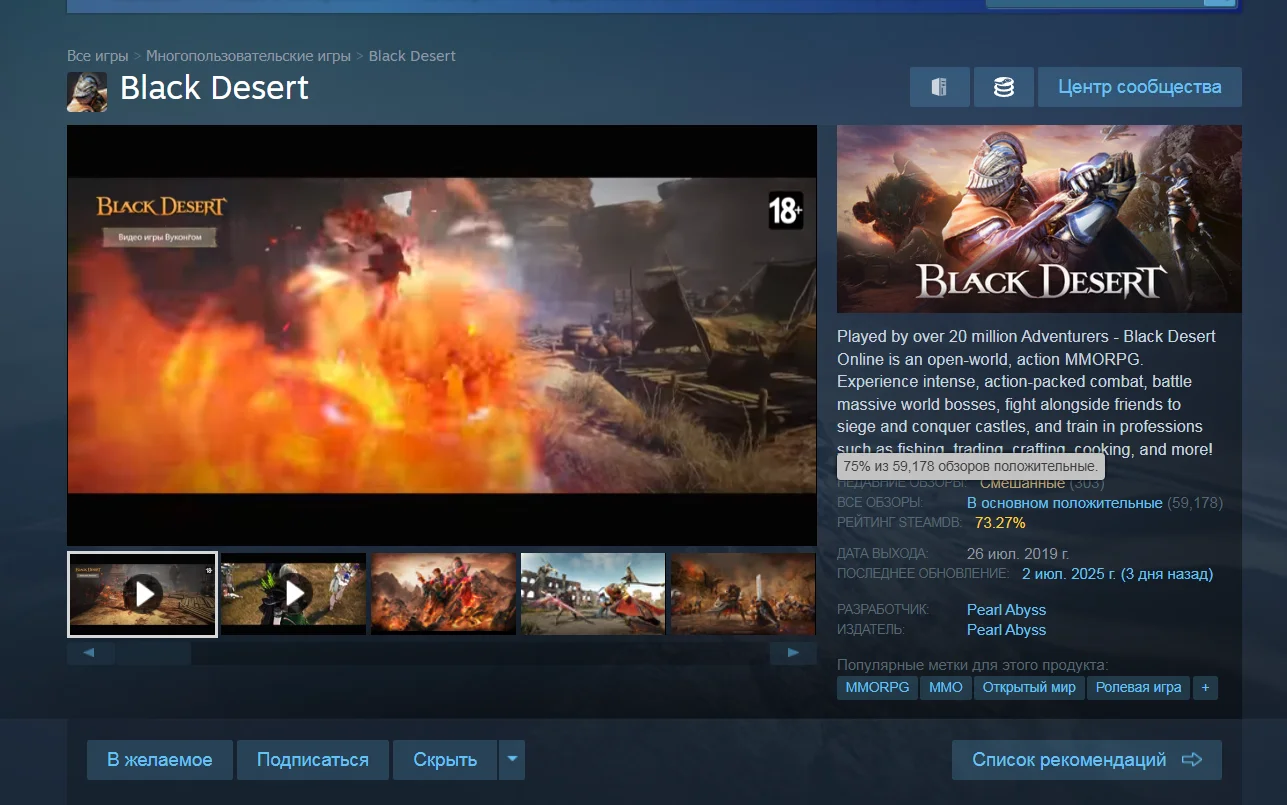Select the Открытый мир tag
This screenshot has height=805, width=1287.
coord(1029,688)
